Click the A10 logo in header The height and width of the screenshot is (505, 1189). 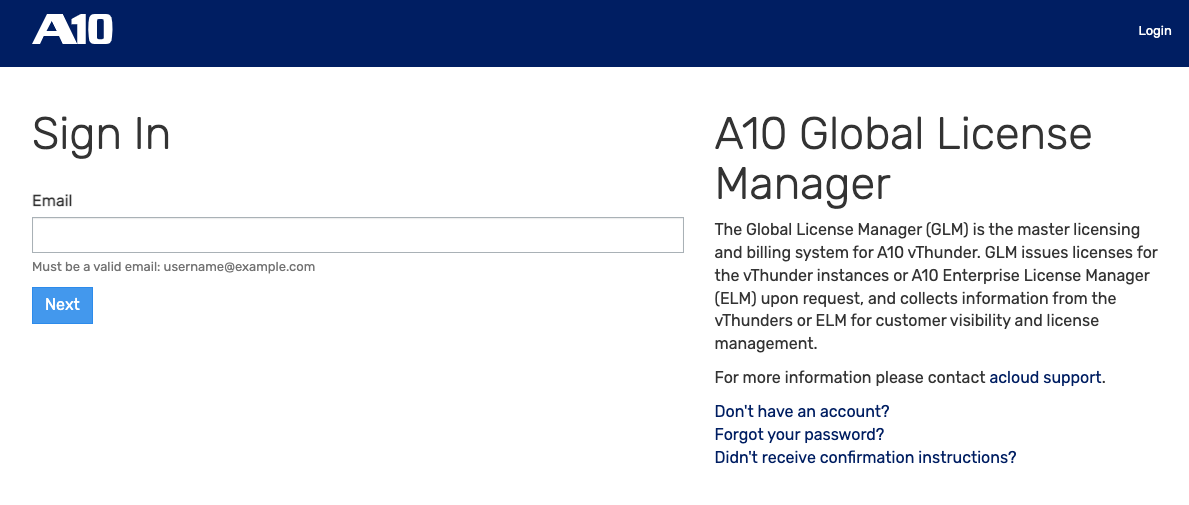click(x=72, y=30)
